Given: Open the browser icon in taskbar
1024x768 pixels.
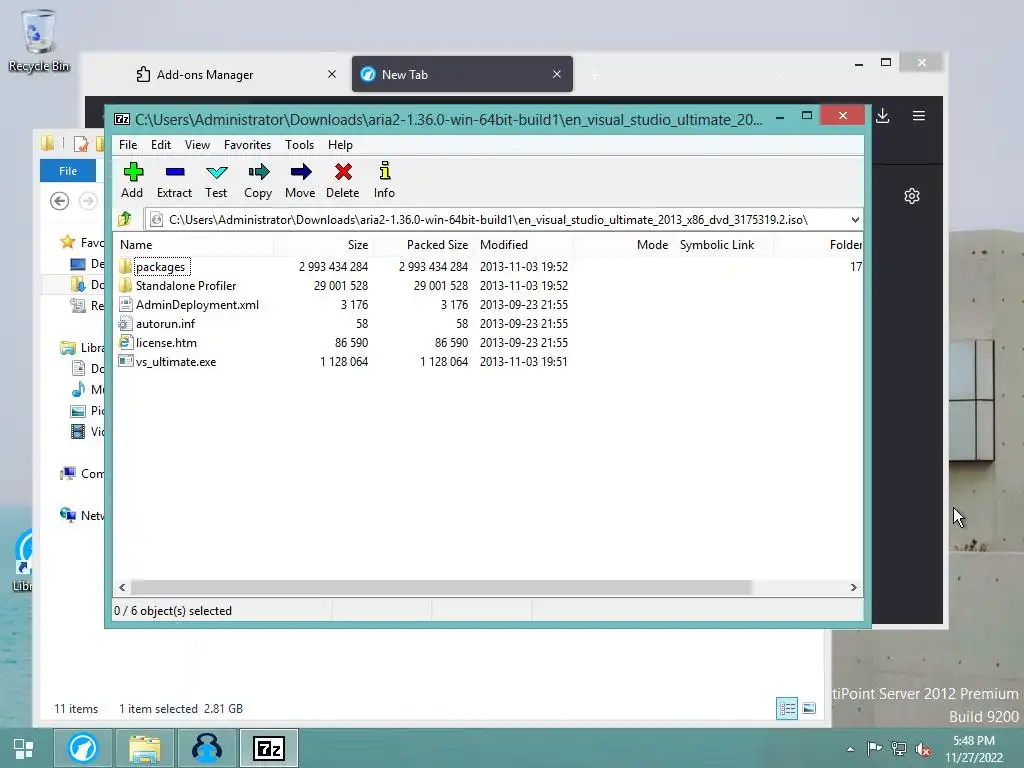Looking at the screenshot, I should pyautogui.click(x=82, y=748).
